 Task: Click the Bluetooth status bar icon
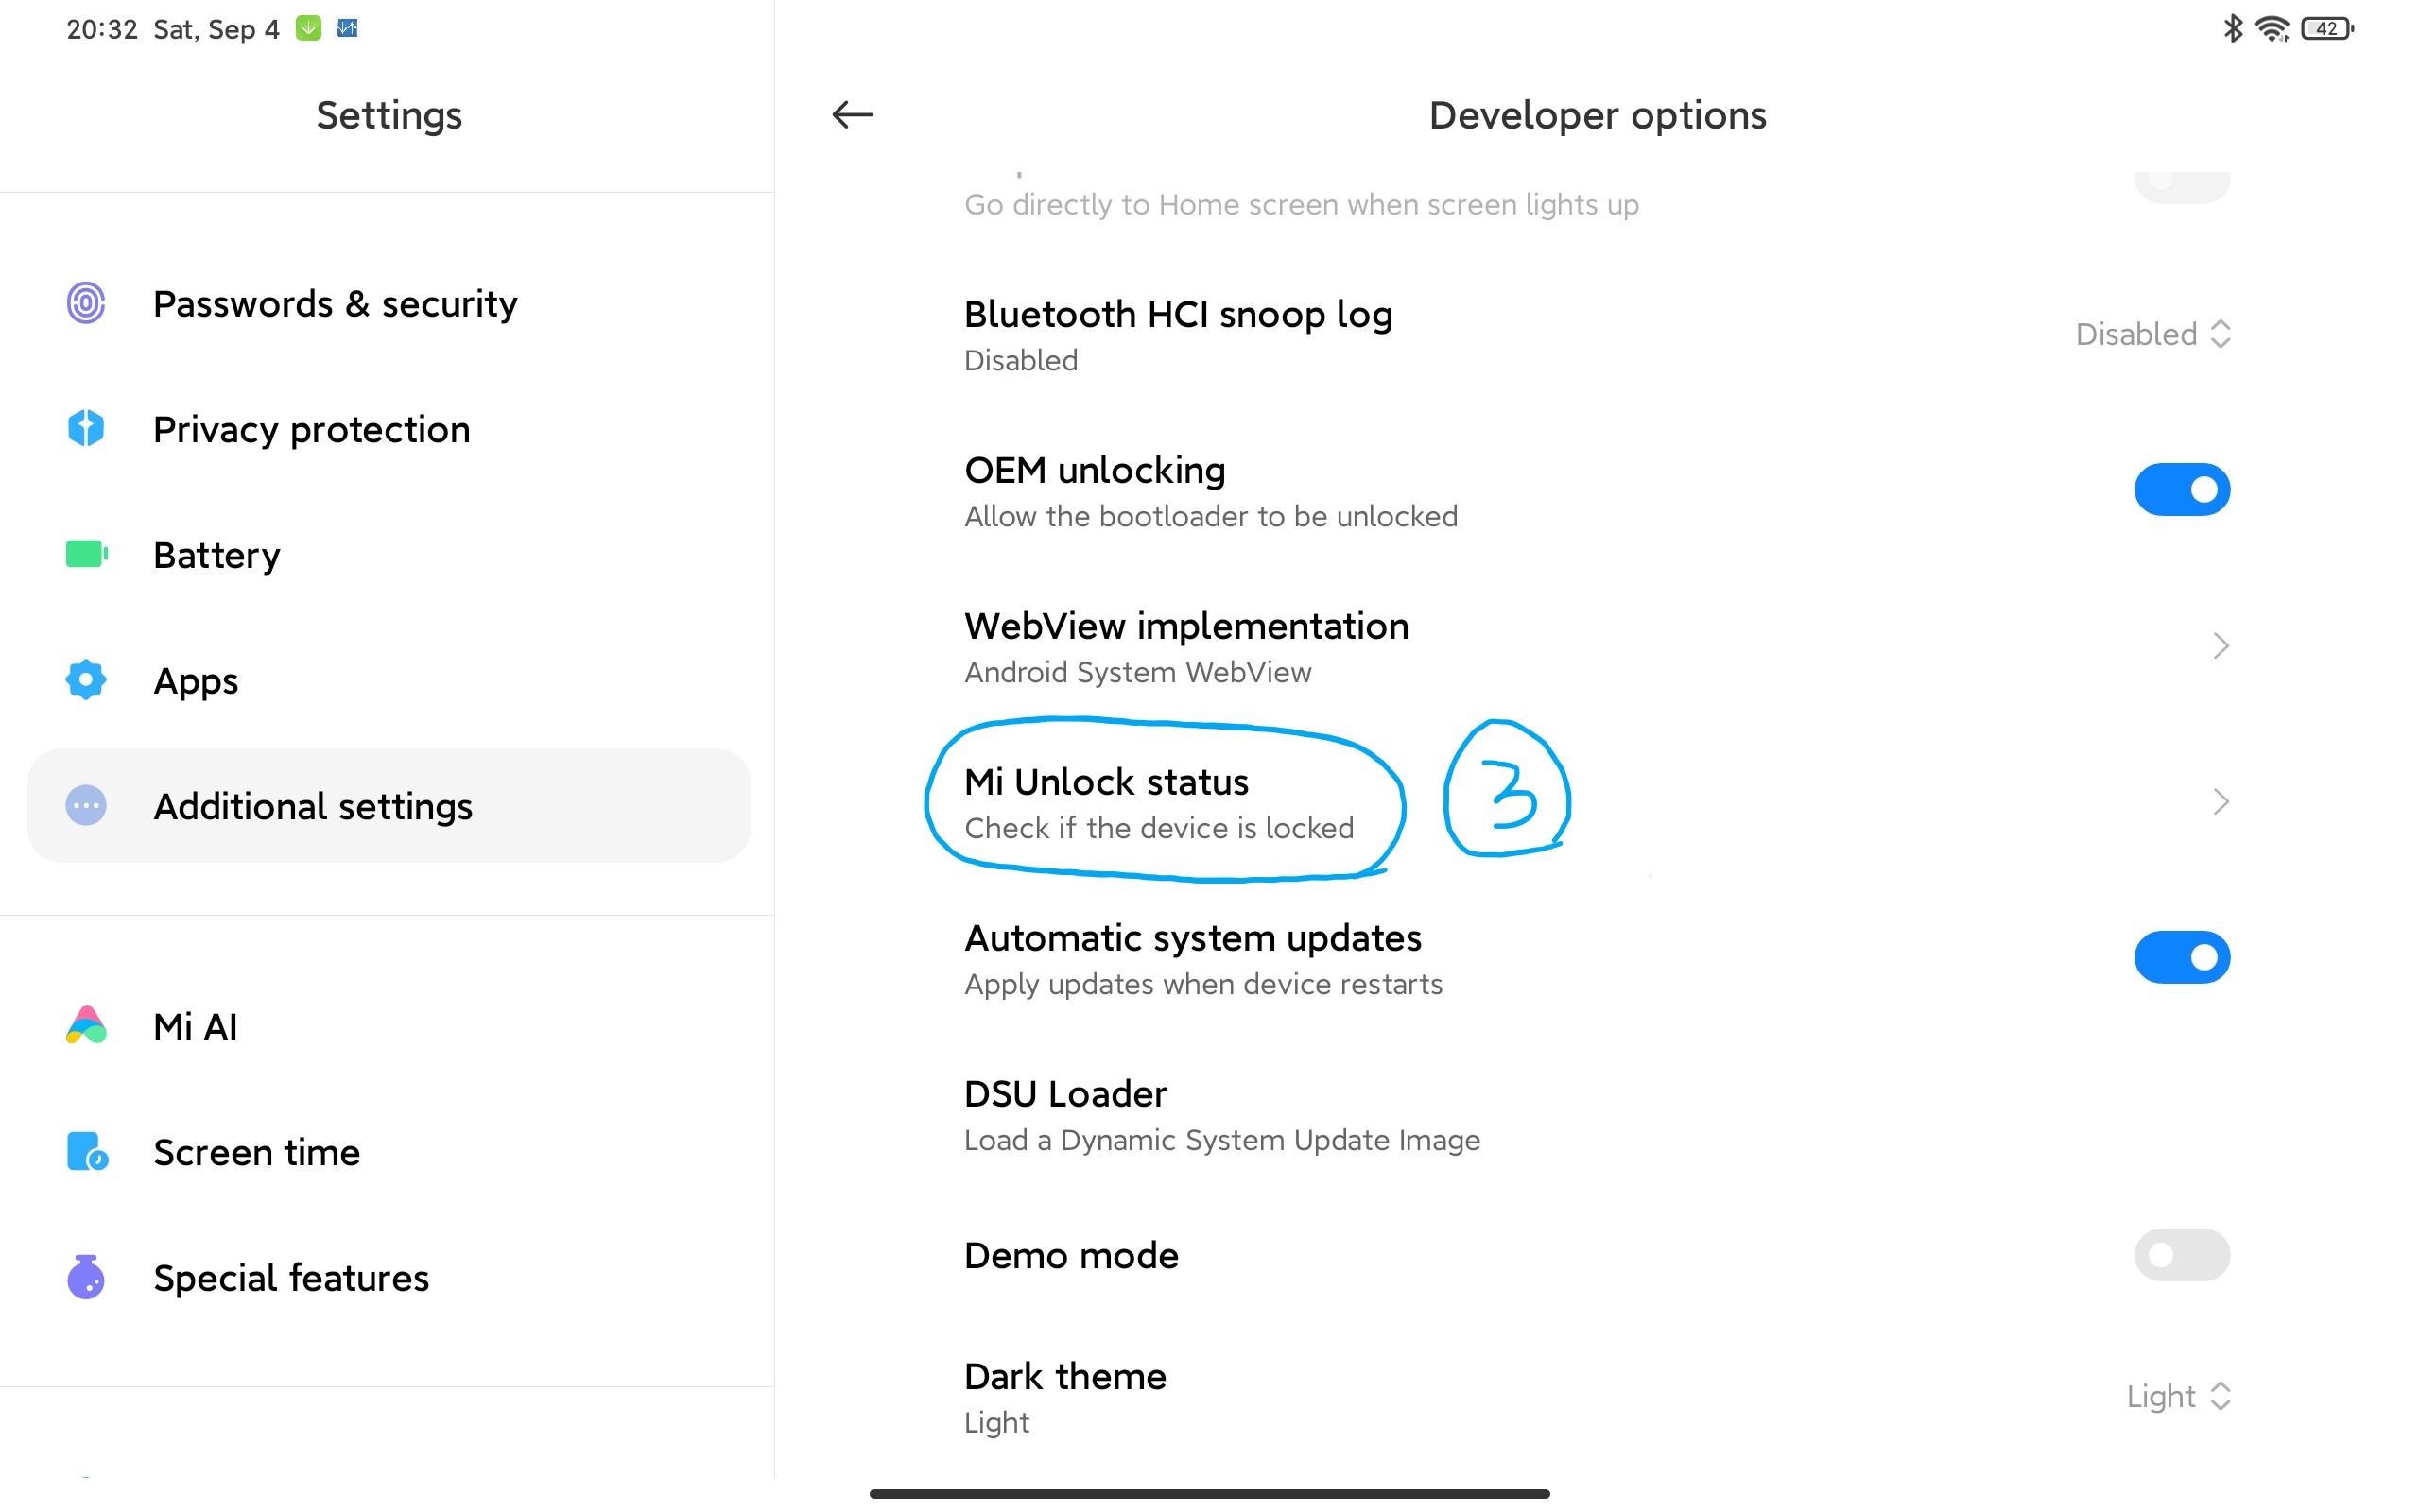coord(2232,29)
